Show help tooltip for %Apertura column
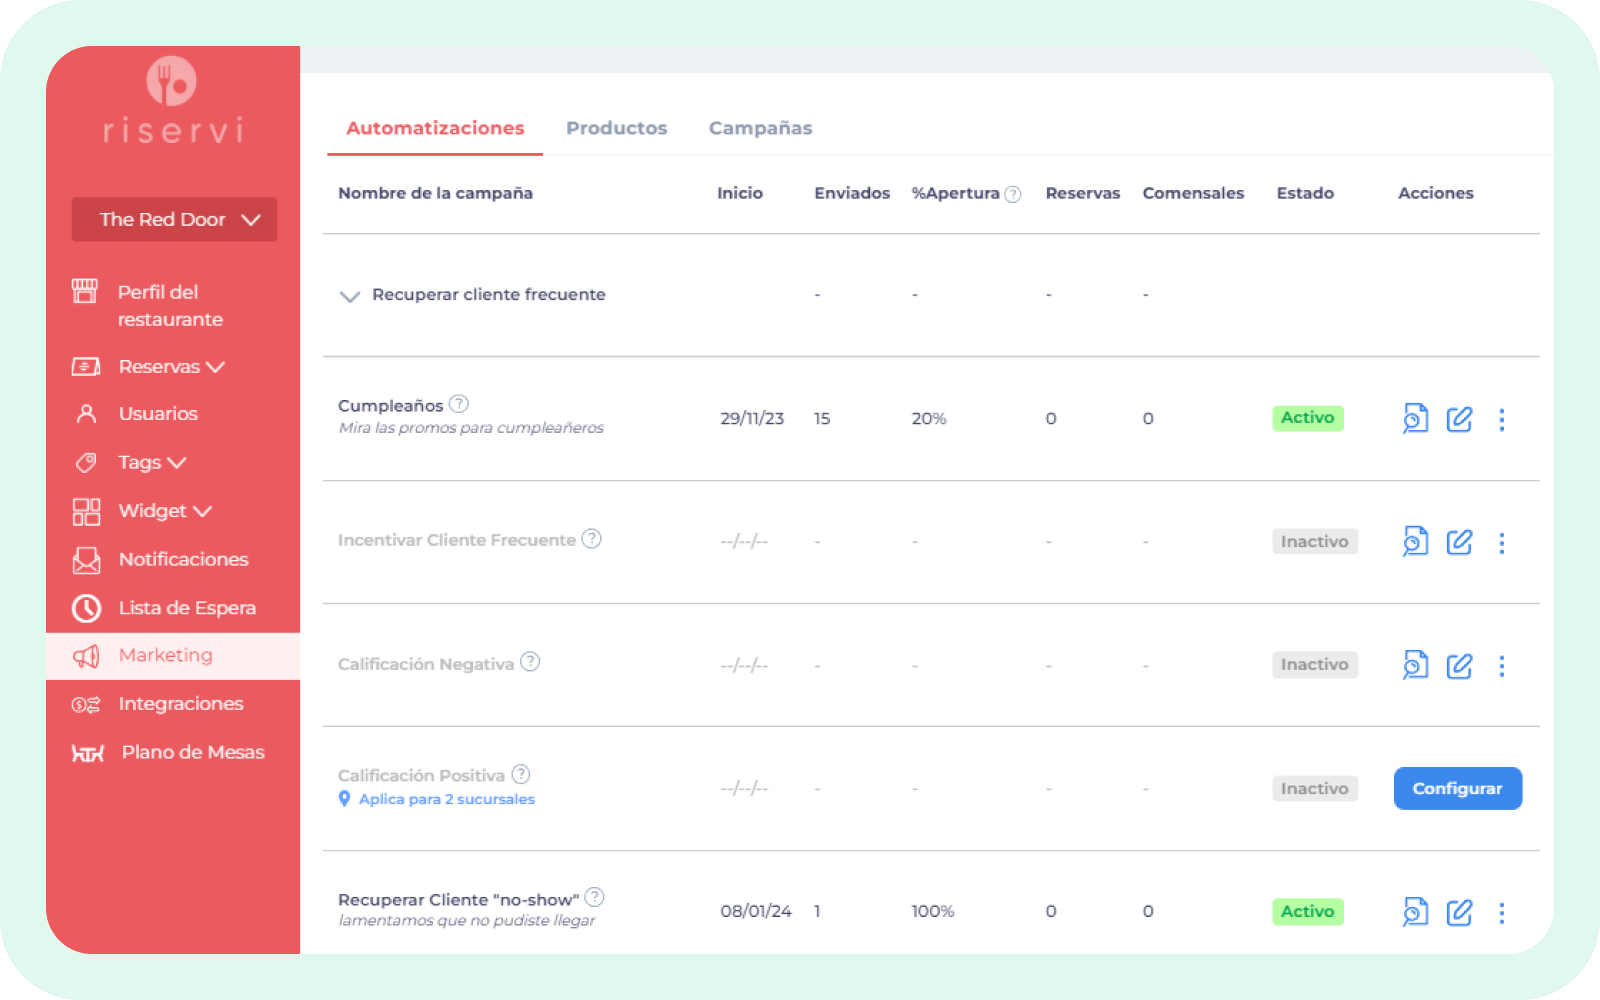This screenshot has height=1000, width=1600. (x=1013, y=194)
